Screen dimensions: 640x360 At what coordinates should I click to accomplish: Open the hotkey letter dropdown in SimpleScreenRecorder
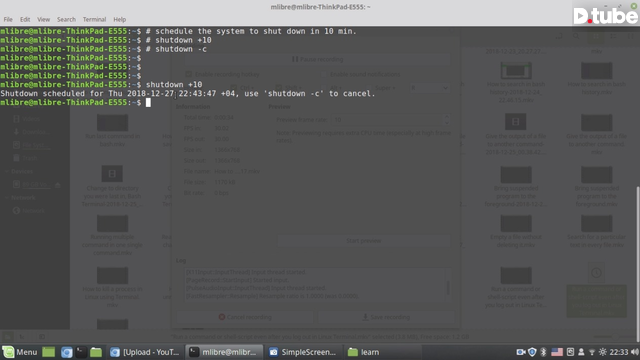(x=430, y=88)
